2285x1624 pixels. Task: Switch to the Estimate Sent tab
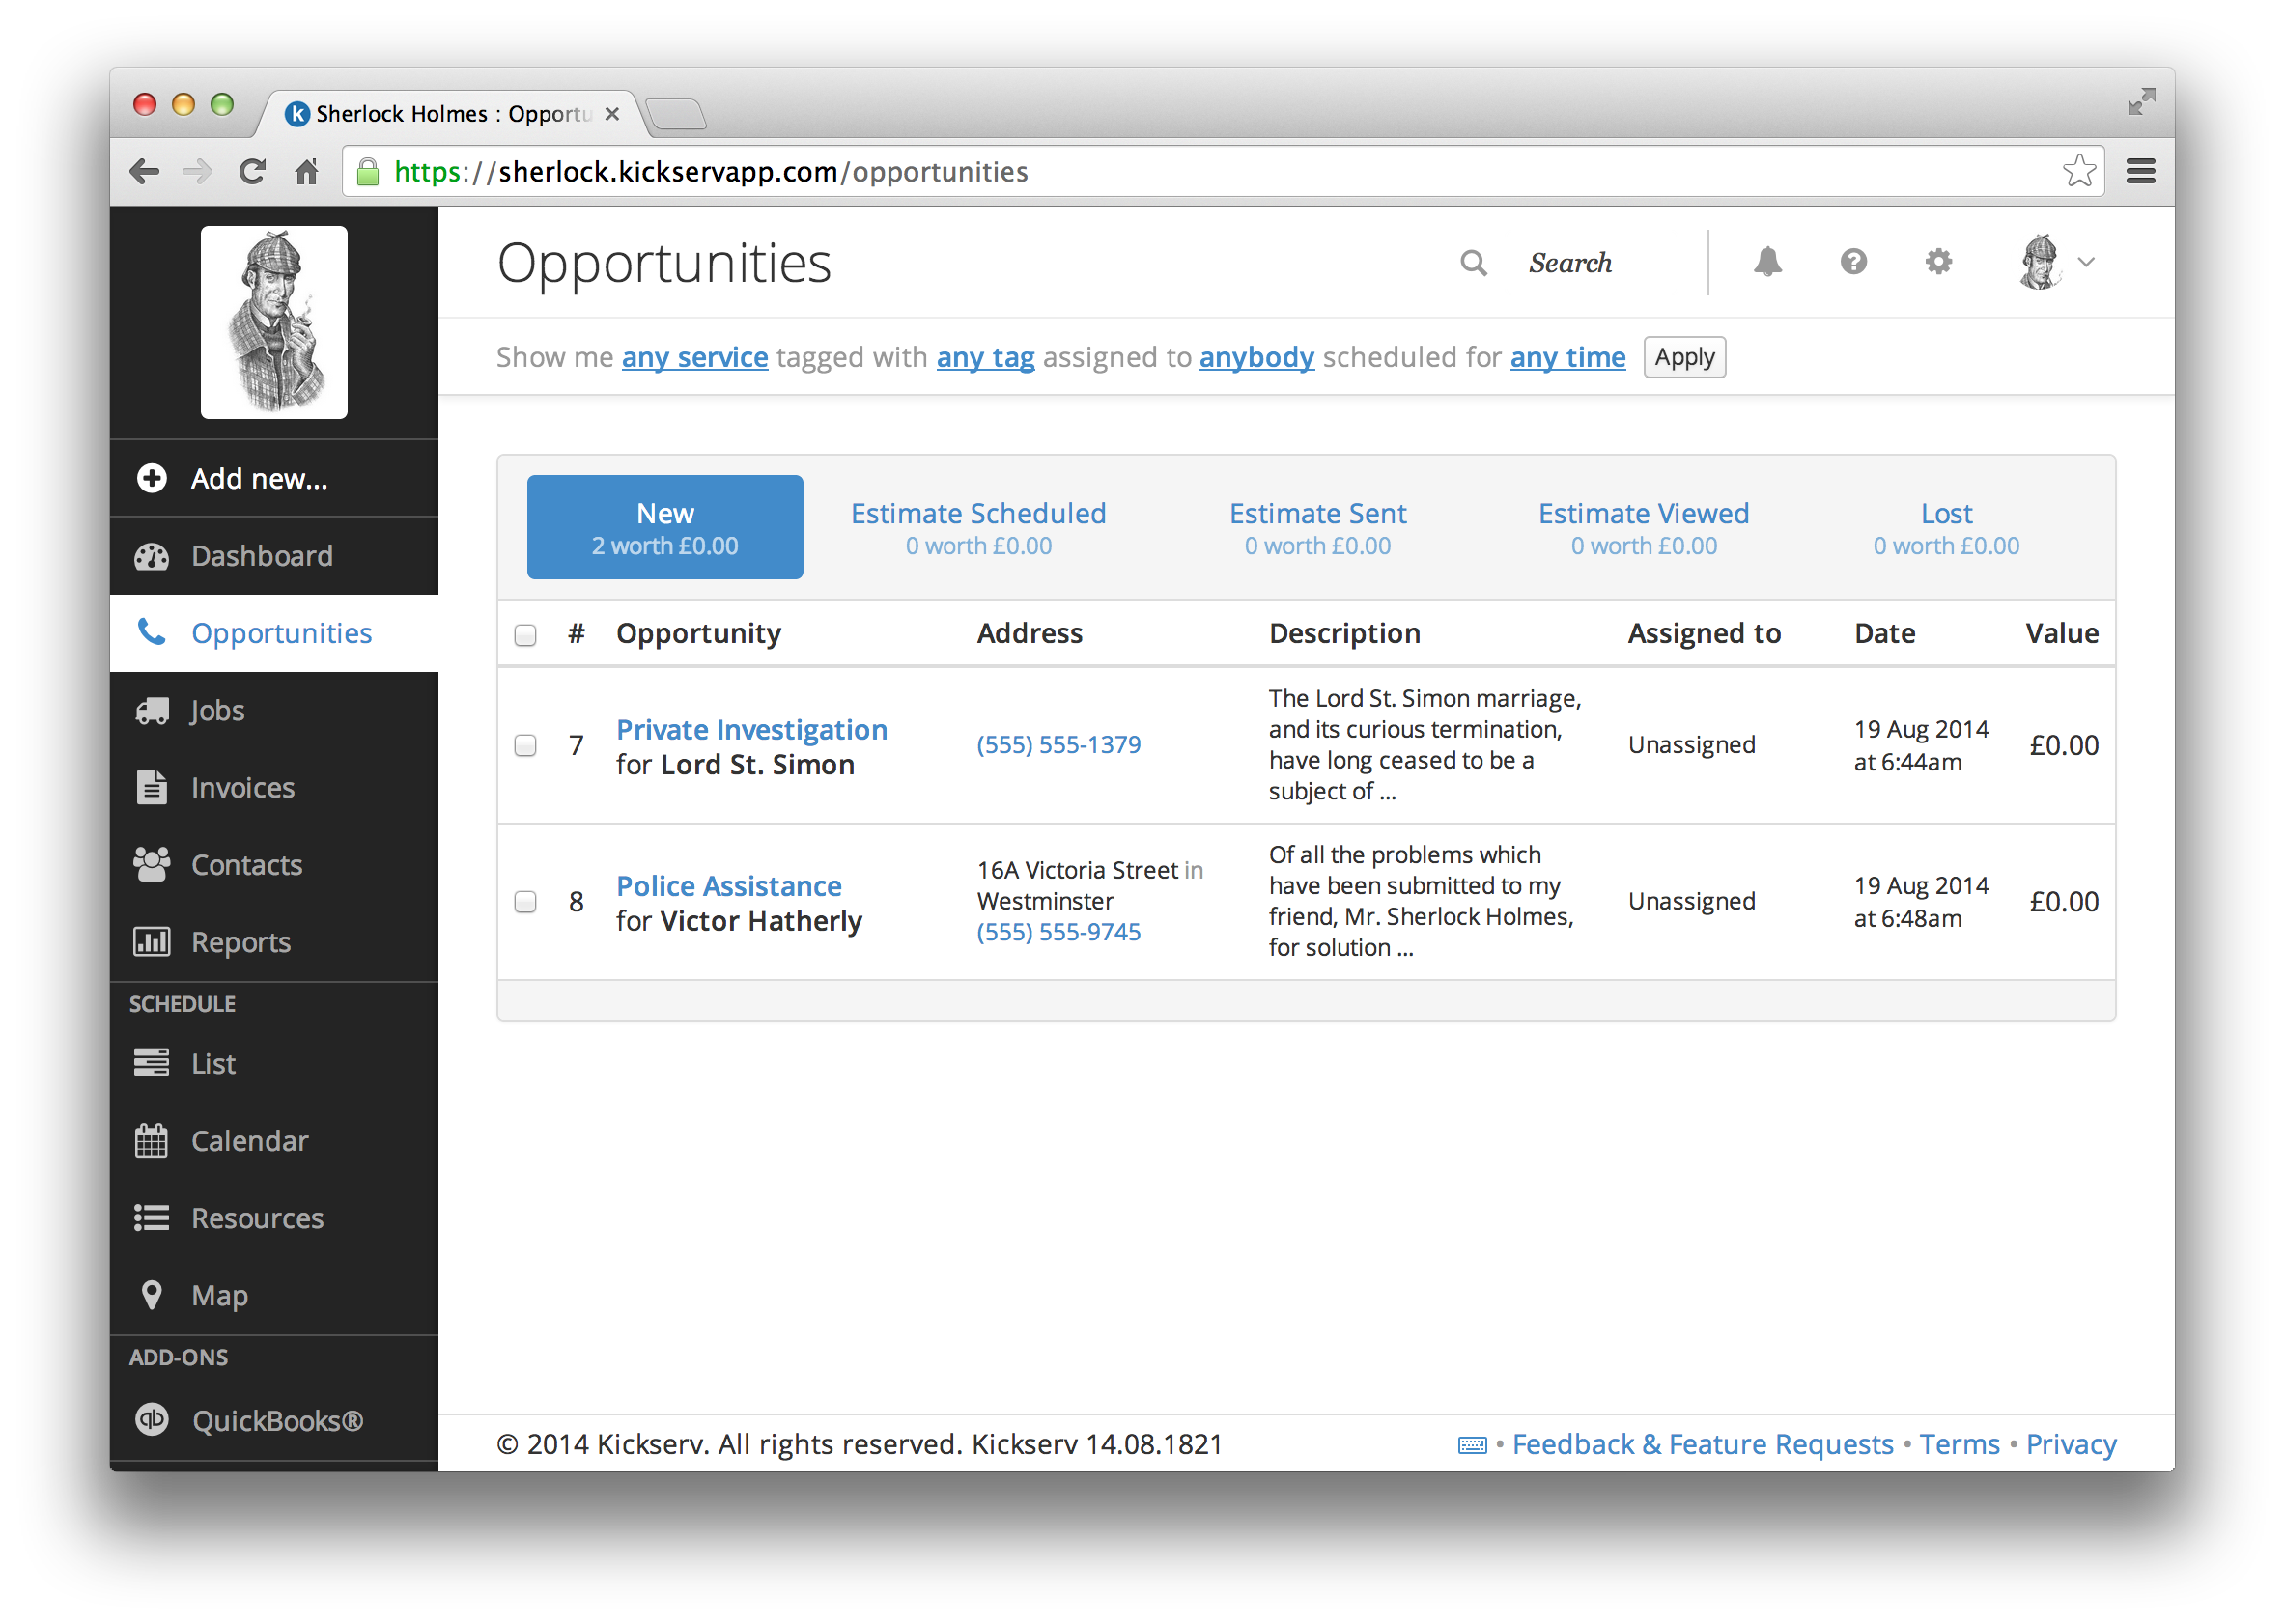pyautogui.click(x=1317, y=527)
